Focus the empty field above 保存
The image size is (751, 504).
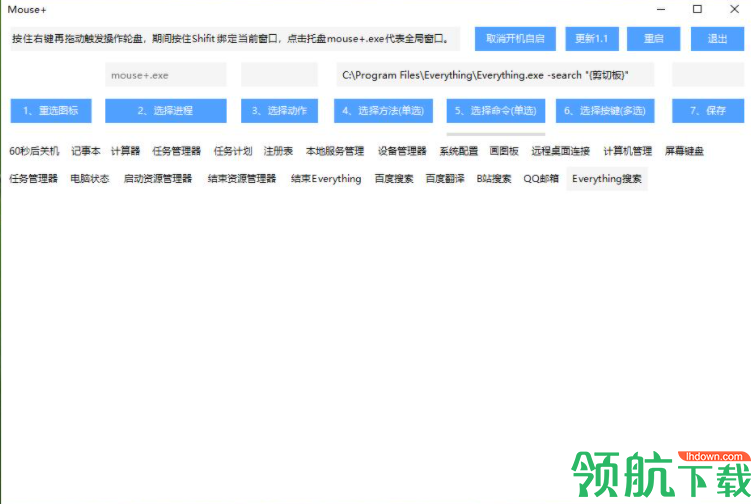pos(708,75)
